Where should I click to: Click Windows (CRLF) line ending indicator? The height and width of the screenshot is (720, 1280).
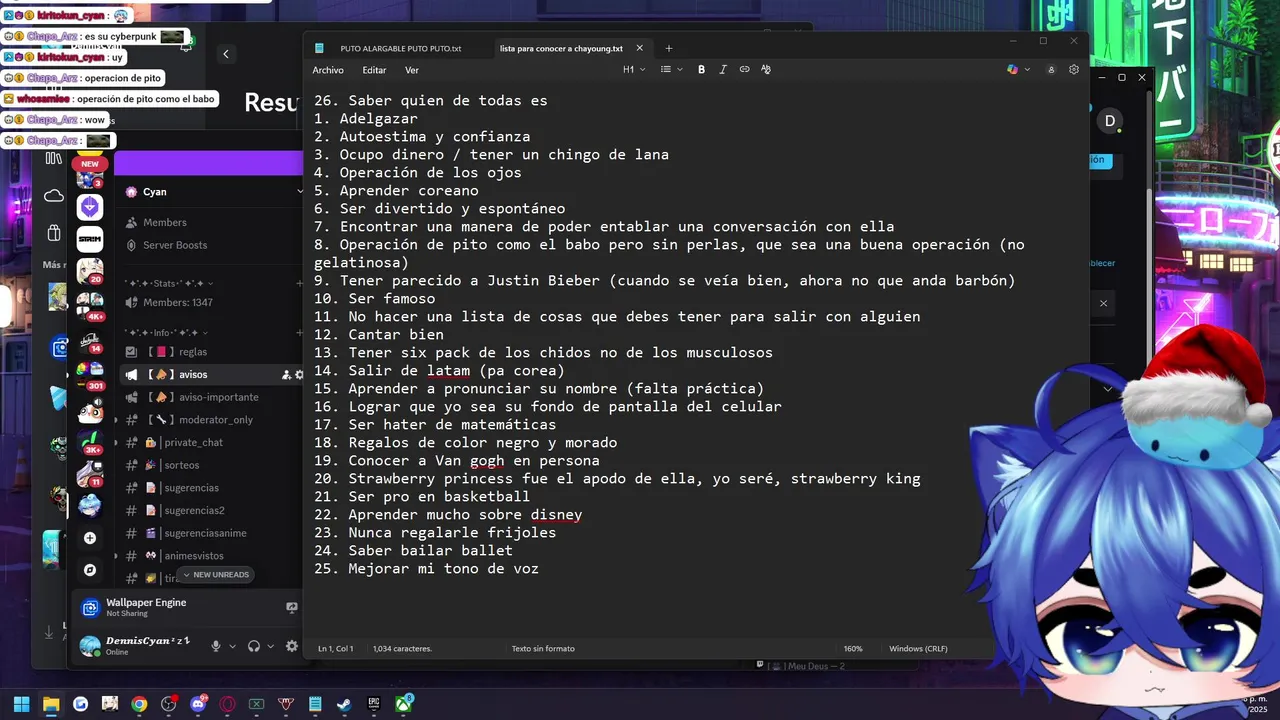[x=918, y=649]
